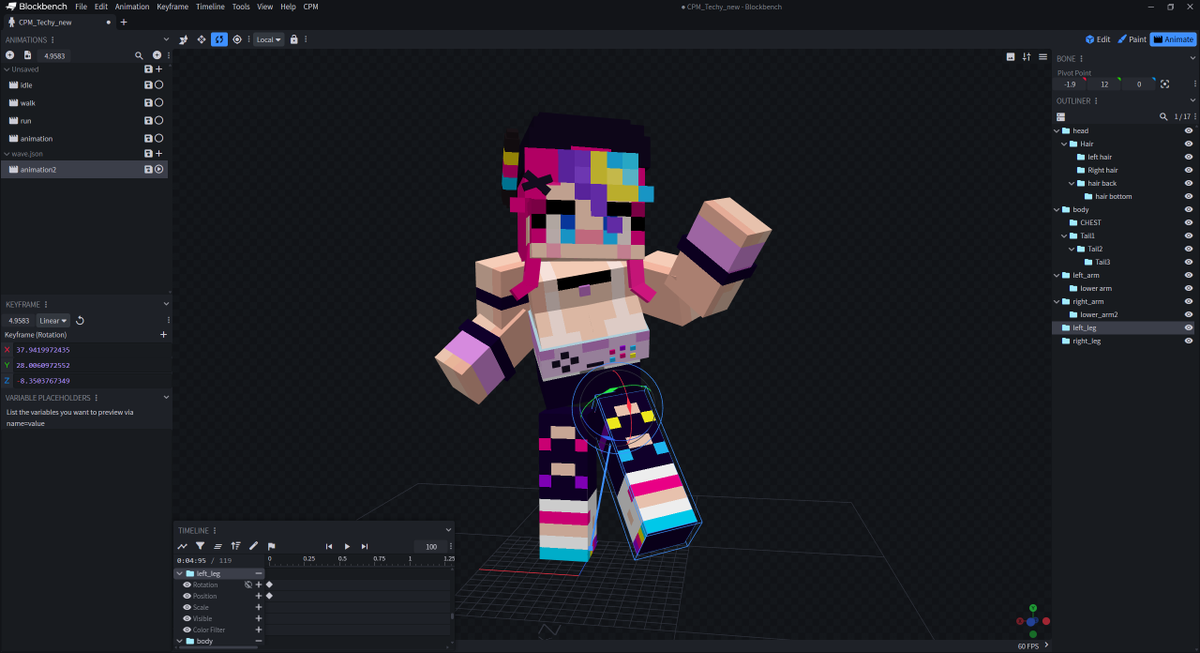Click the timeline pencil icon
Viewport: 1200px width, 653px height.
point(253,547)
